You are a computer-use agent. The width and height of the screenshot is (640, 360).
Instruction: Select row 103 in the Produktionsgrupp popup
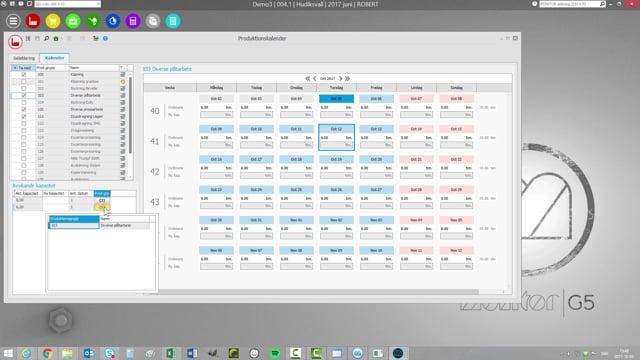coord(100,225)
